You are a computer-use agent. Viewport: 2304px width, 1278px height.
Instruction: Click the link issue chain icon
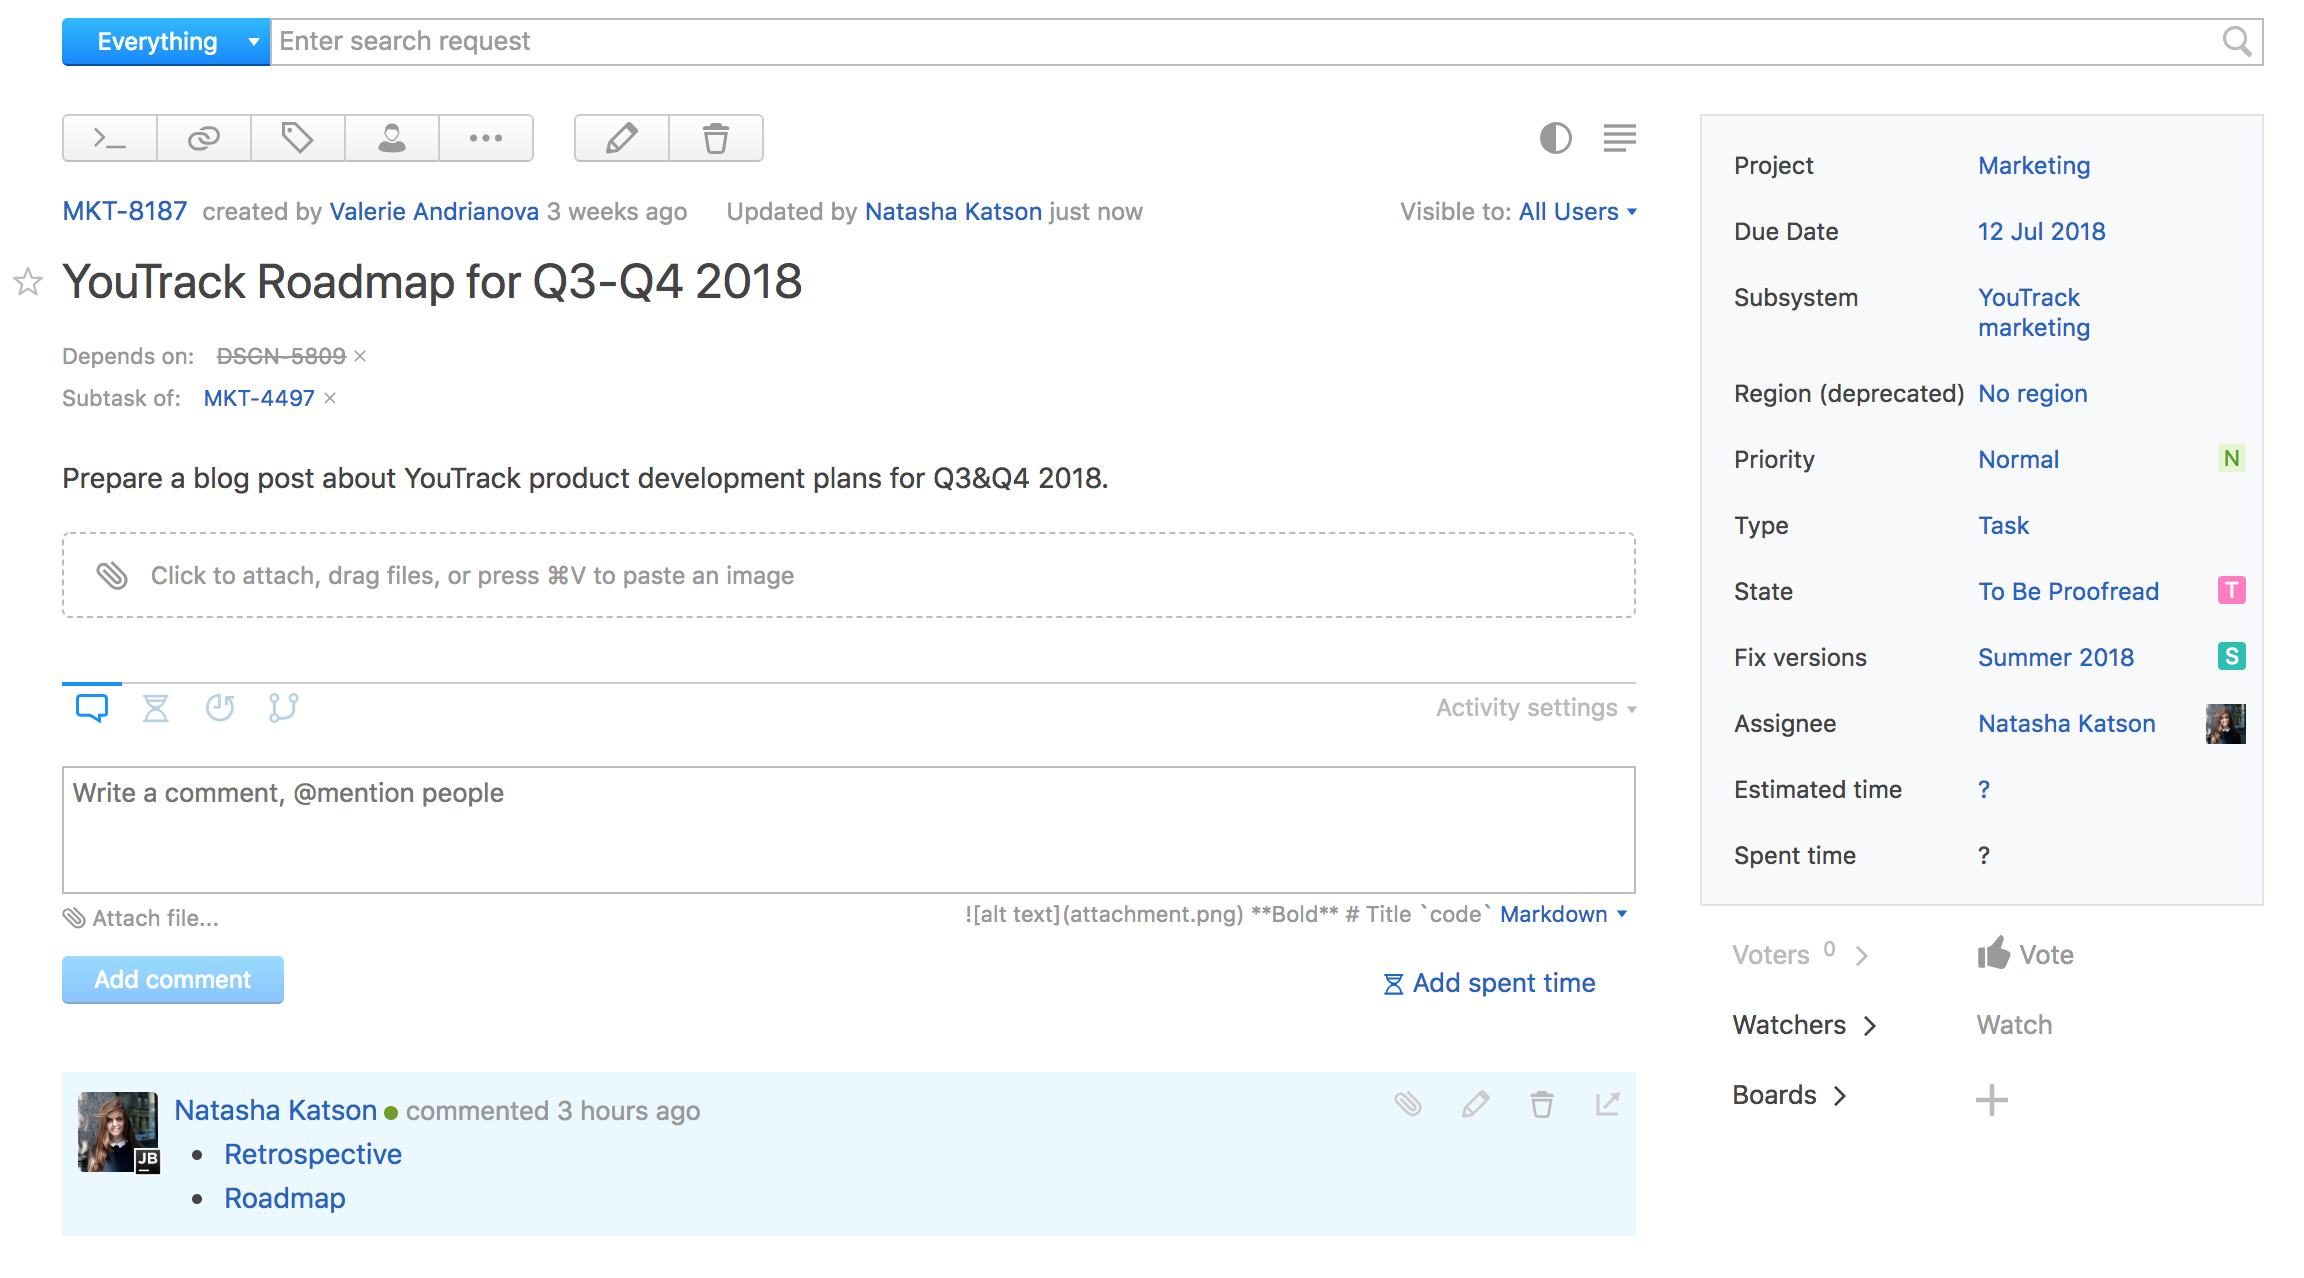(204, 138)
